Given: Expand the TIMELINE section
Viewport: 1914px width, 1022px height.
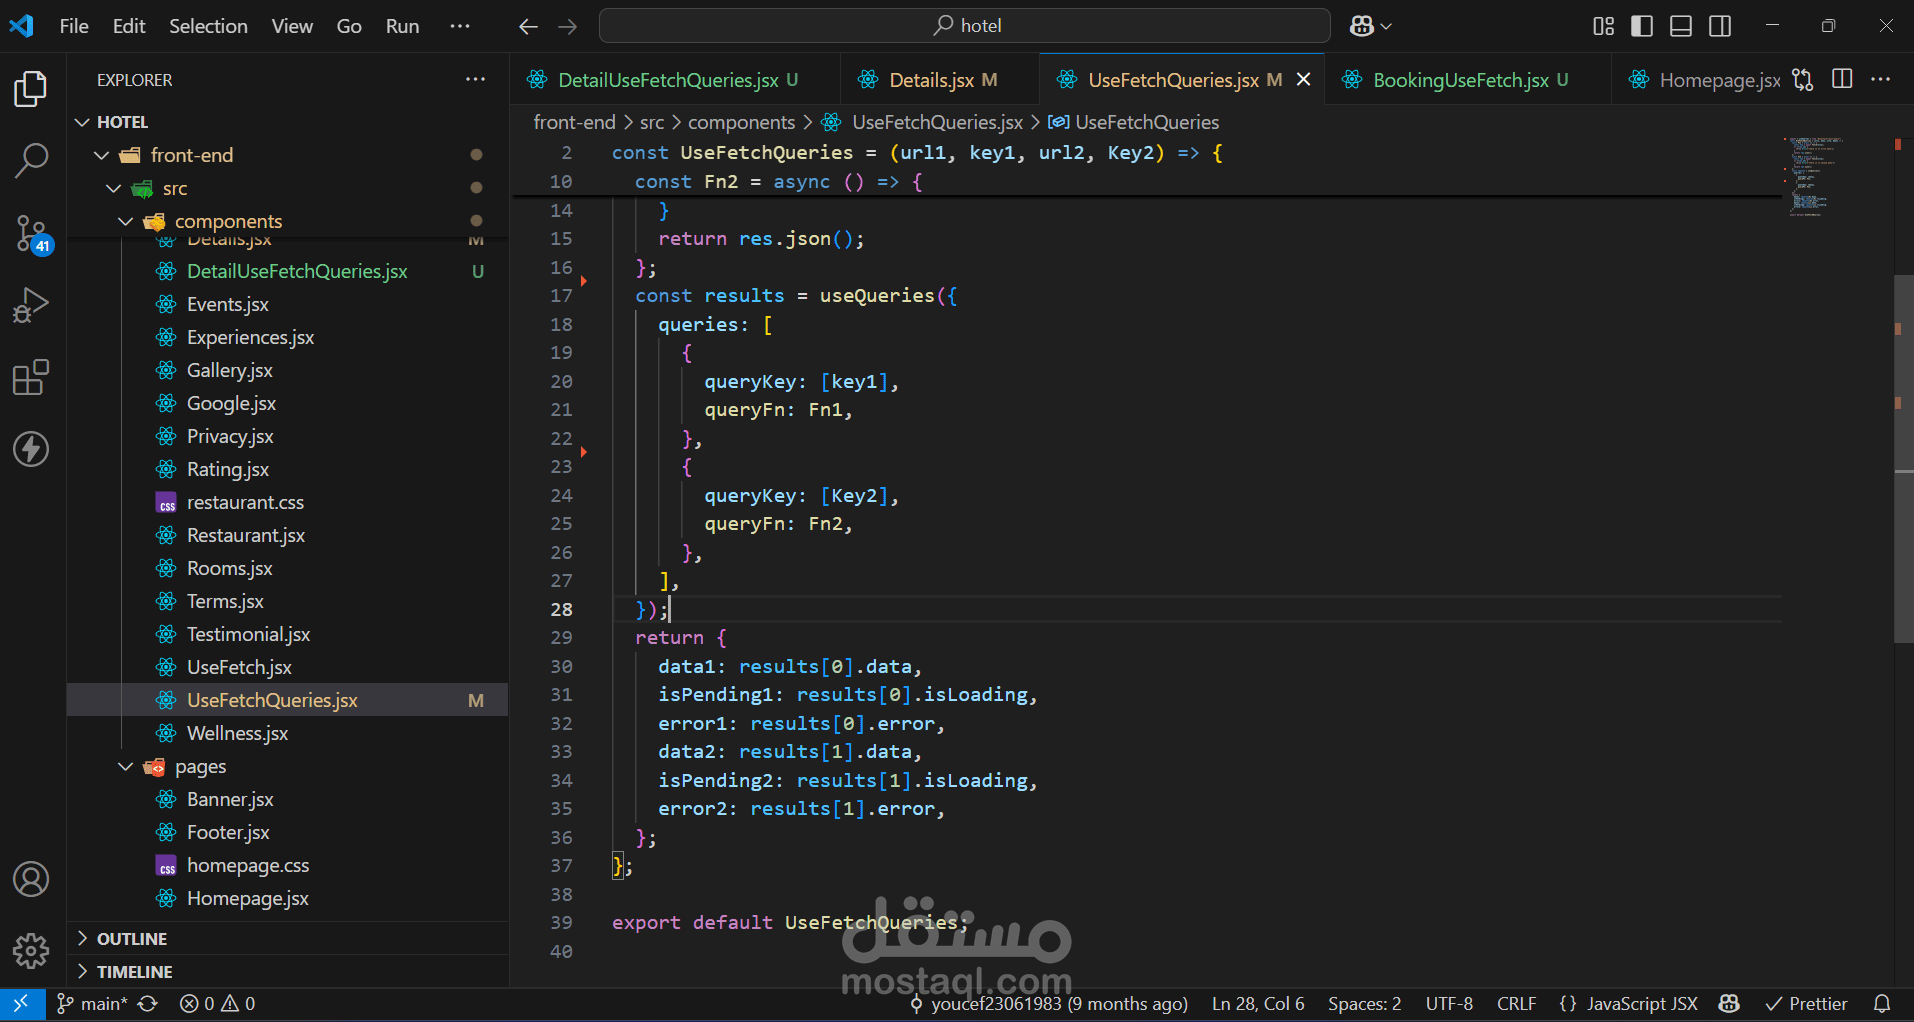Looking at the screenshot, I should click(x=288, y=972).
